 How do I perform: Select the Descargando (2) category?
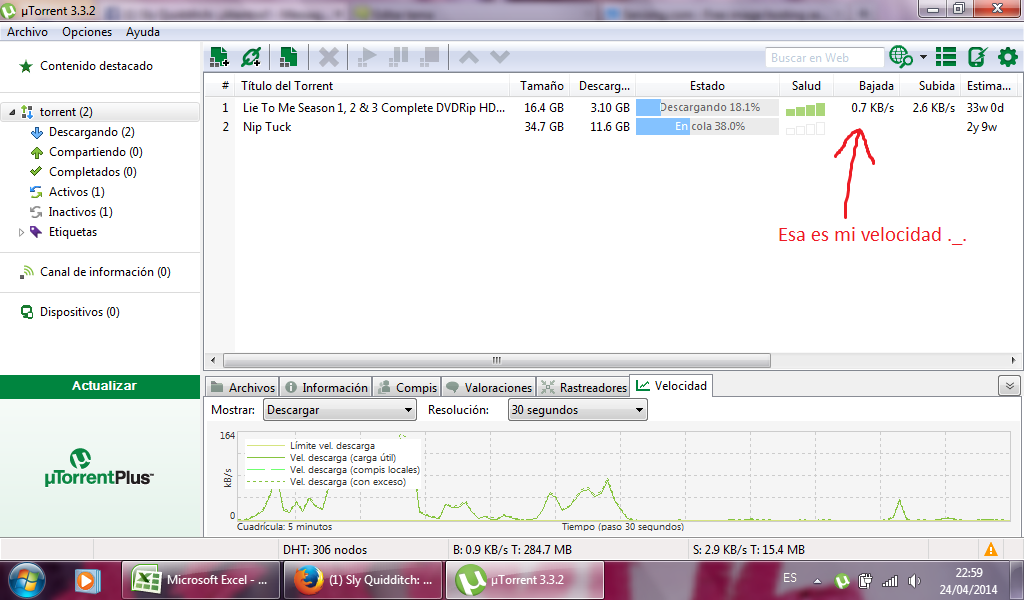pyautogui.click(x=91, y=132)
